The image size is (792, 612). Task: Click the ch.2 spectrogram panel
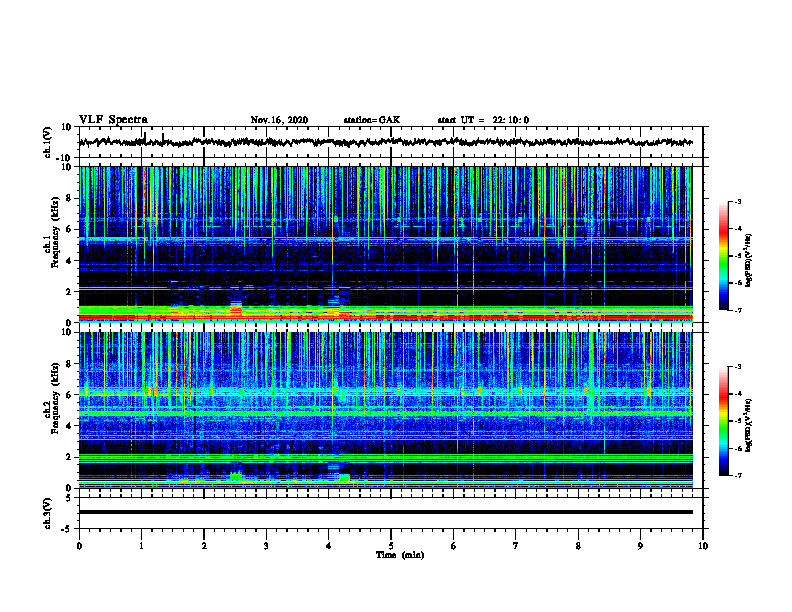point(385,410)
